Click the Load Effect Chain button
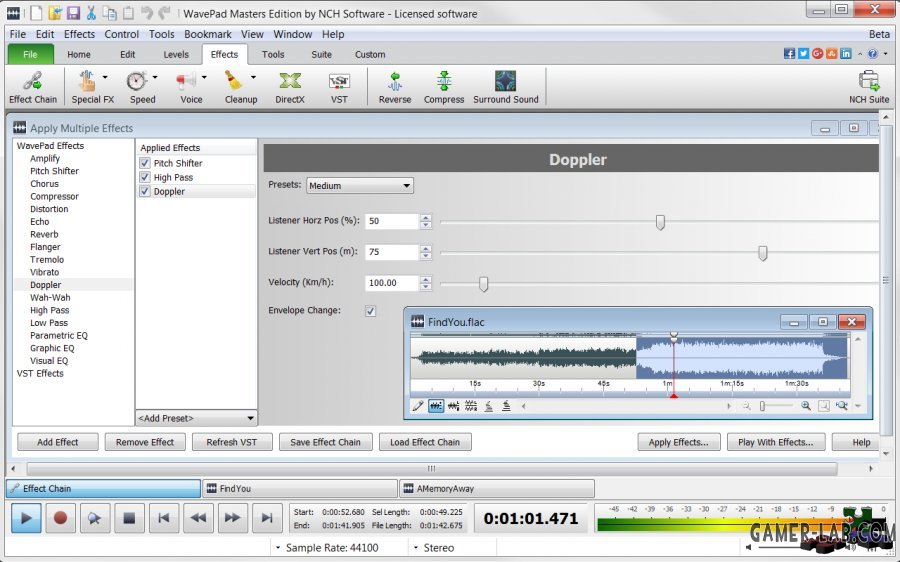 [x=425, y=442]
